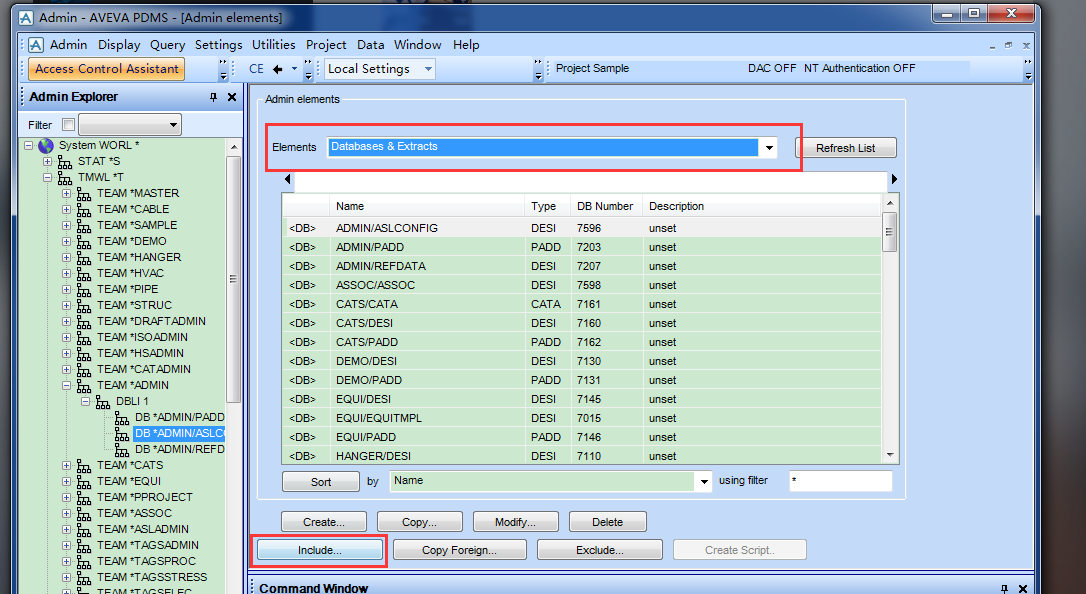Click the Include... button

319,550
